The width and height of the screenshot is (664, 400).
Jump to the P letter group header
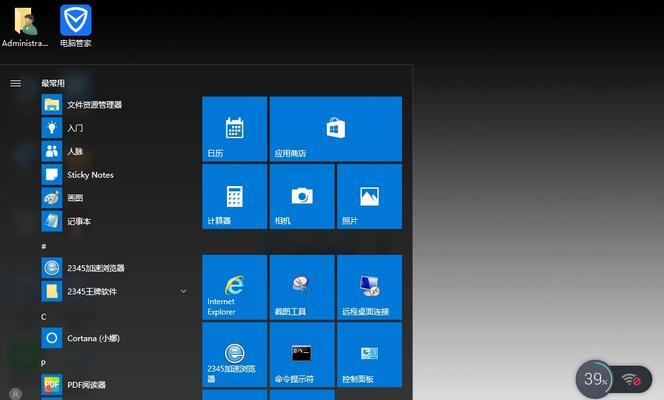tap(43, 363)
